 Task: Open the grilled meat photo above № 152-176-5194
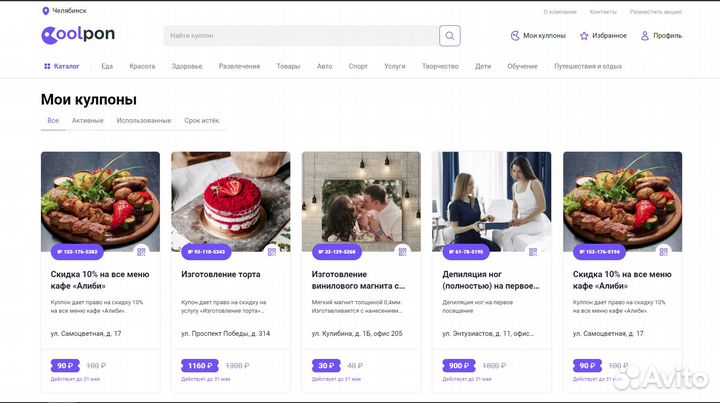(623, 201)
